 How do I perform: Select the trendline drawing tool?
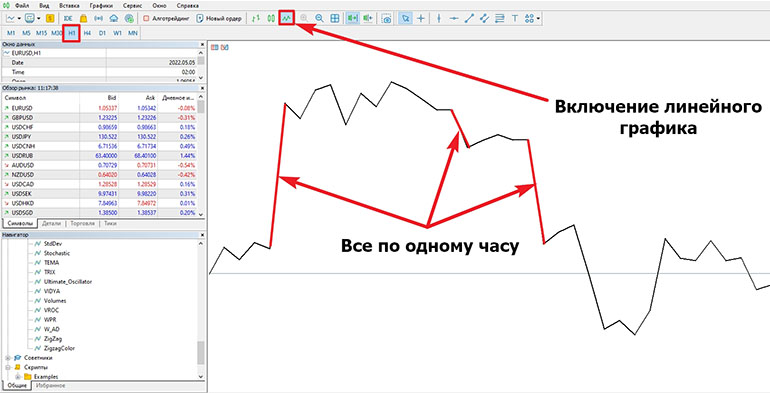(469, 18)
